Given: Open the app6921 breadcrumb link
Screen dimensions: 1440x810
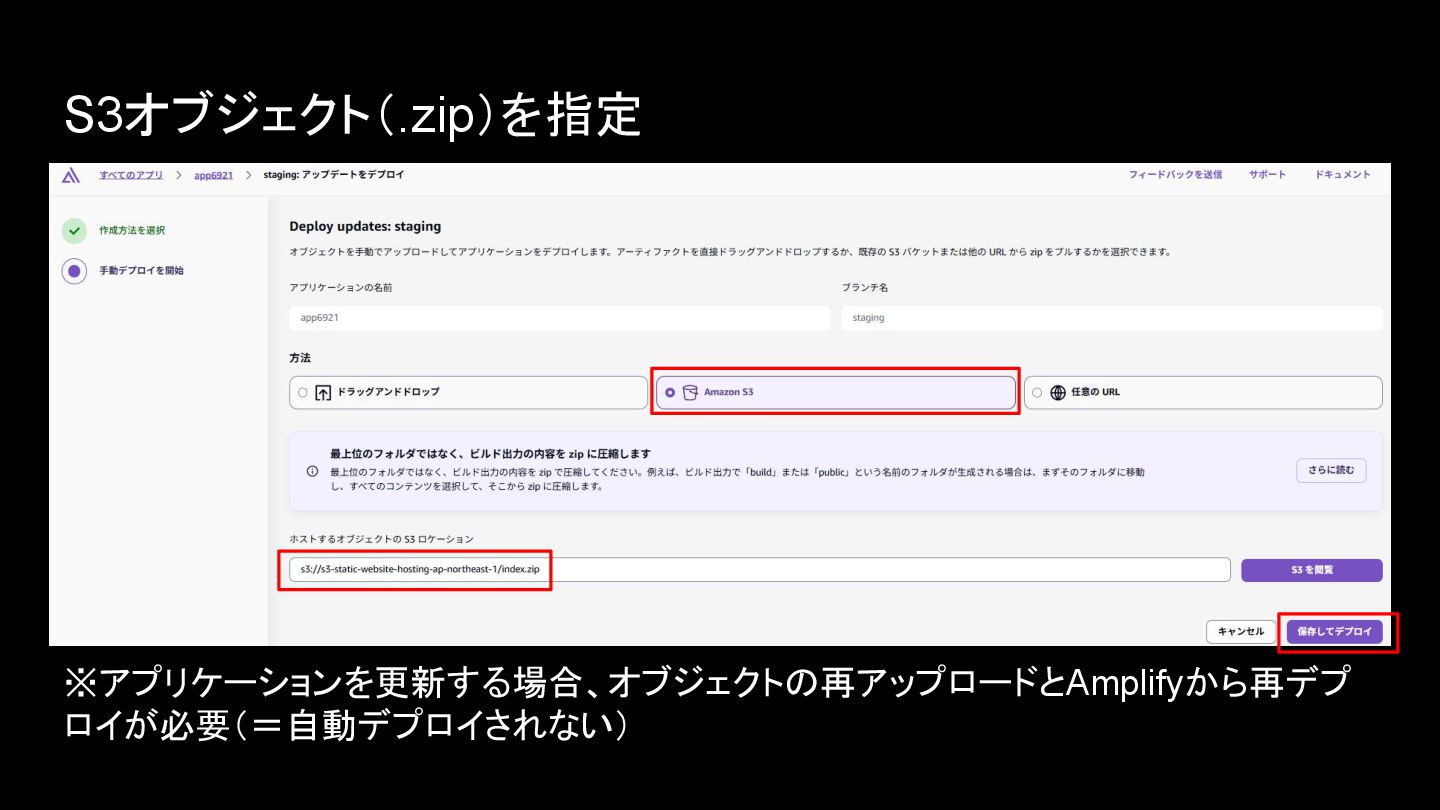Looking at the screenshot, I should (x=213, y=175).
